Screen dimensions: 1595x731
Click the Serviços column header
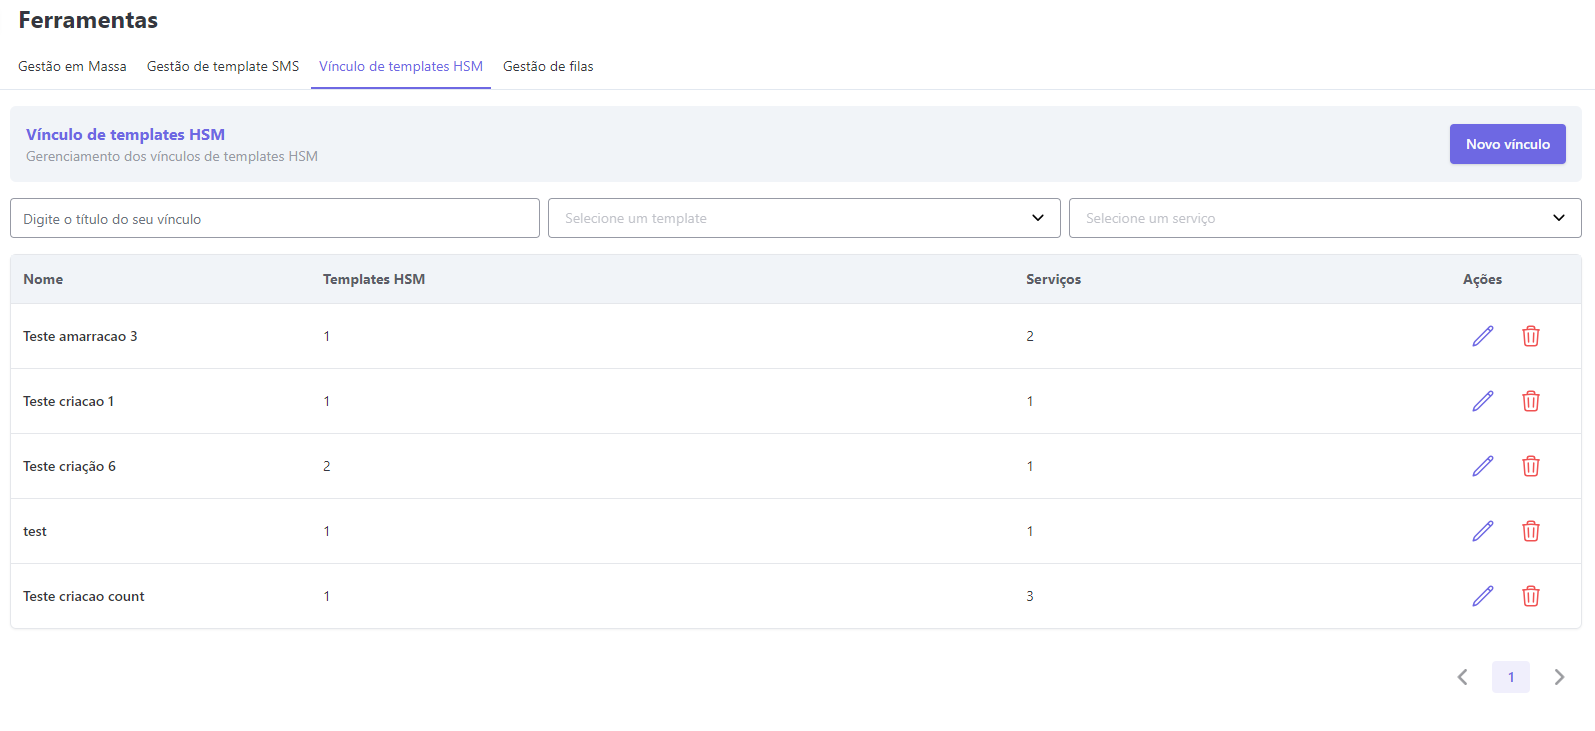(x=1053, y=279)
